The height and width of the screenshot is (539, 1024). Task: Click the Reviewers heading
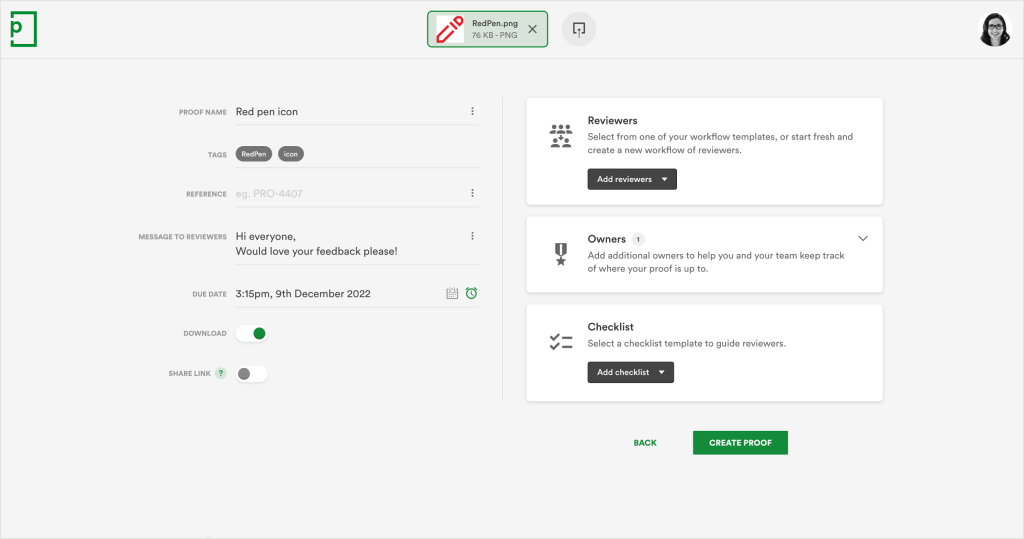coord(612,121)
